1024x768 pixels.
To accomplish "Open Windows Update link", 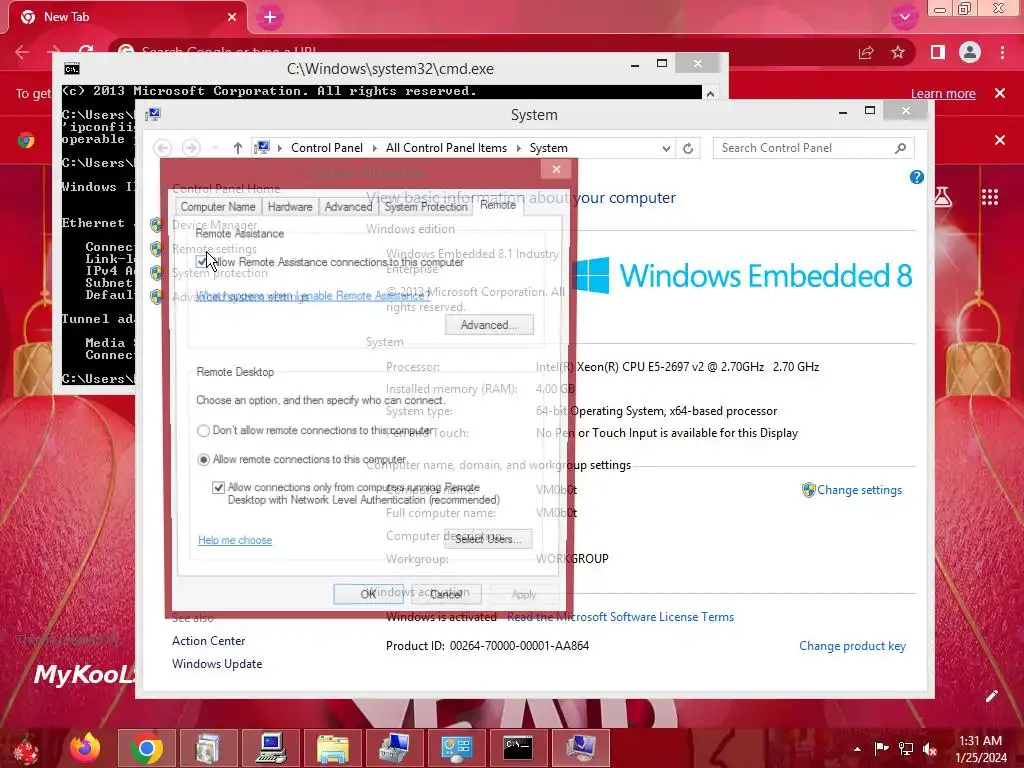I will [x=217, y=664].
